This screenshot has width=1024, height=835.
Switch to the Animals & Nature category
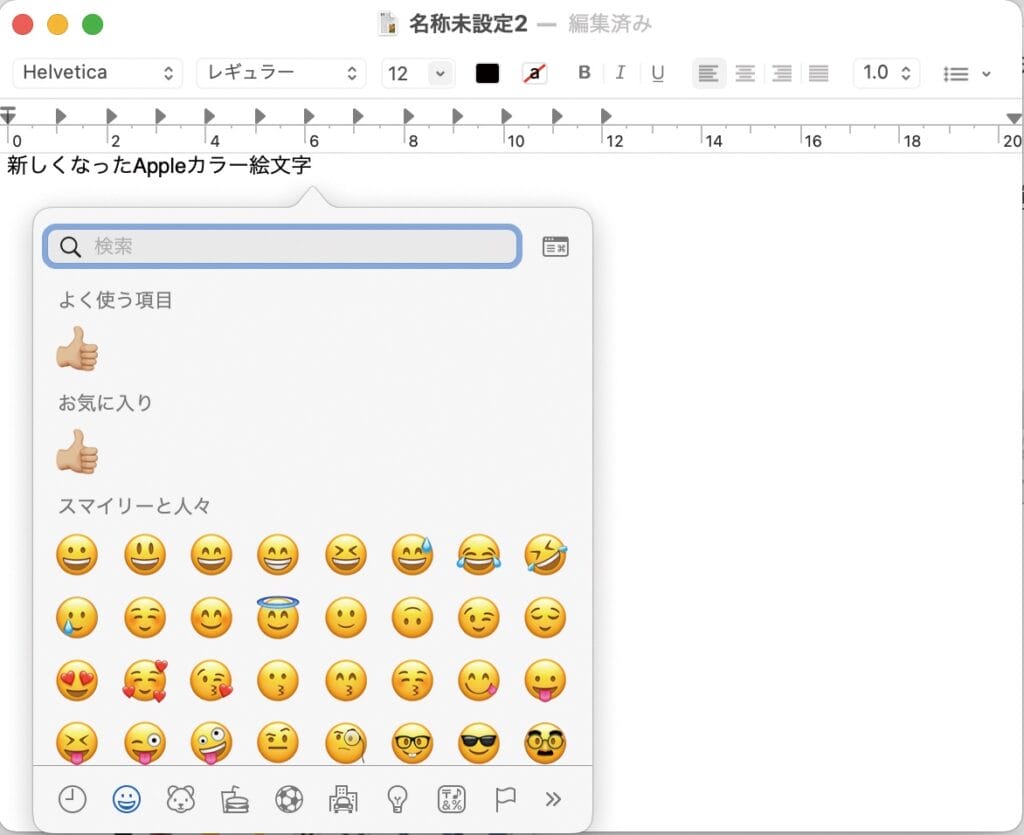pos(180,799)
